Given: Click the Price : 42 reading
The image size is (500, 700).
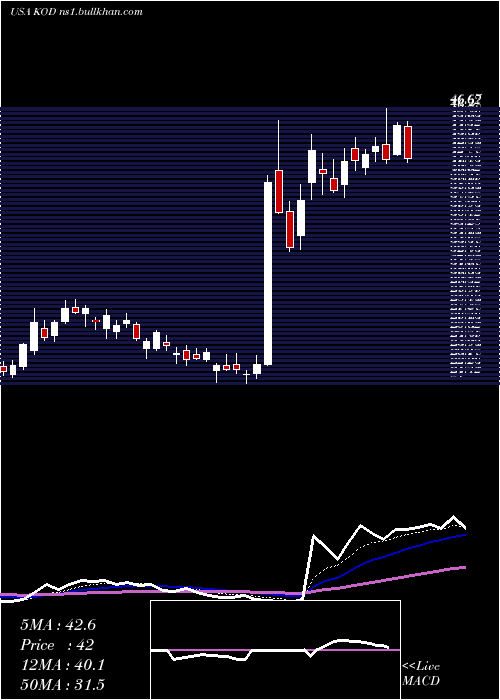Looking at the screenshot, I should (57, 645).
